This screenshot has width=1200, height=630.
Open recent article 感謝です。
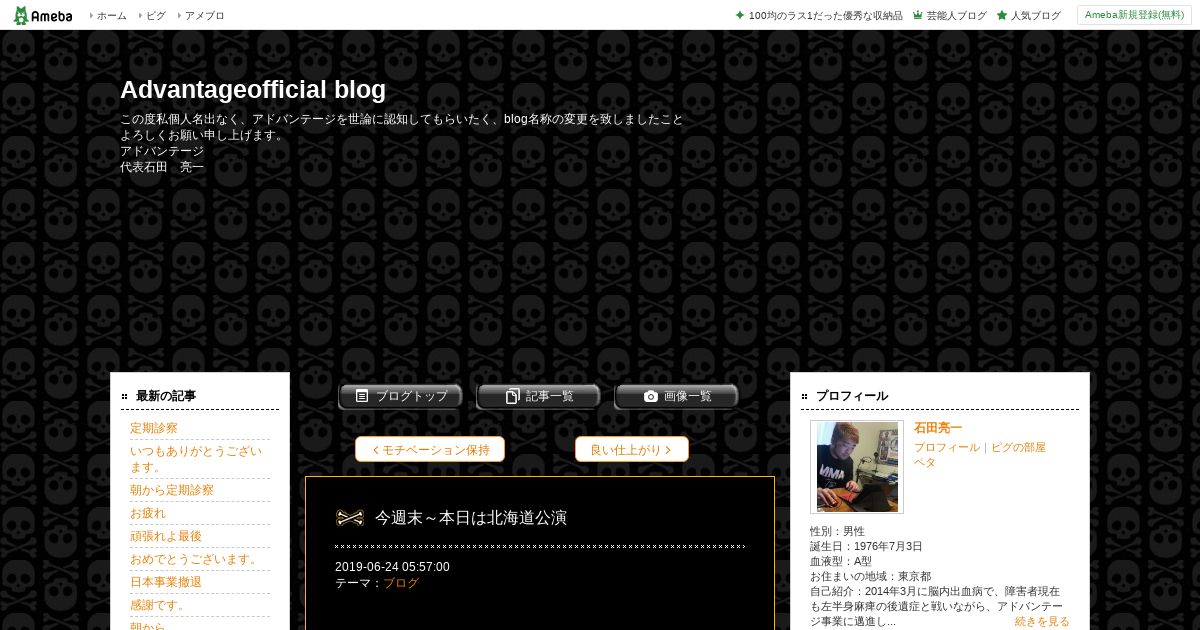click(160, 605)
